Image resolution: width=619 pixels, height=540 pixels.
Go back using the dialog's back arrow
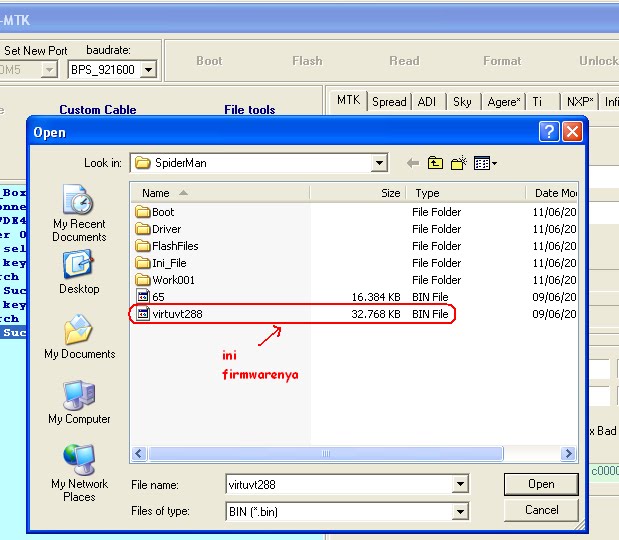point(413,163)
